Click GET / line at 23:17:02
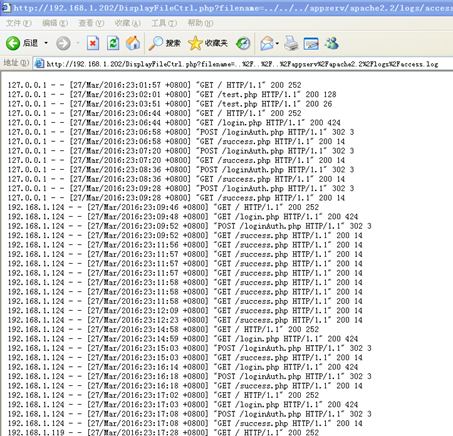Viewport: 453px width, 436px height. (163, 395)
